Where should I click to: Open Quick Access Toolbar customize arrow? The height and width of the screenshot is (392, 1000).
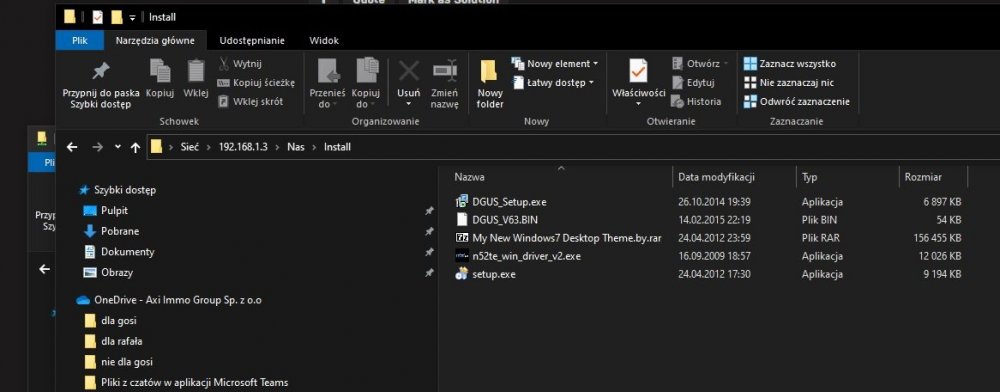pos(133,17)
